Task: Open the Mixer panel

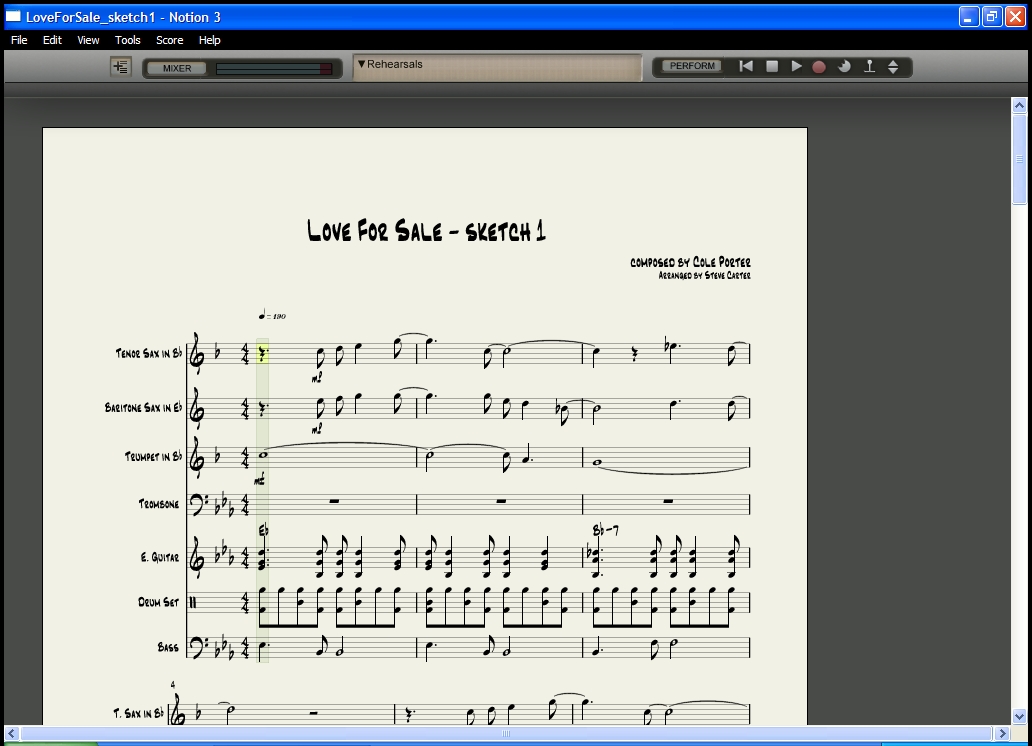Action: pos(177,68)
